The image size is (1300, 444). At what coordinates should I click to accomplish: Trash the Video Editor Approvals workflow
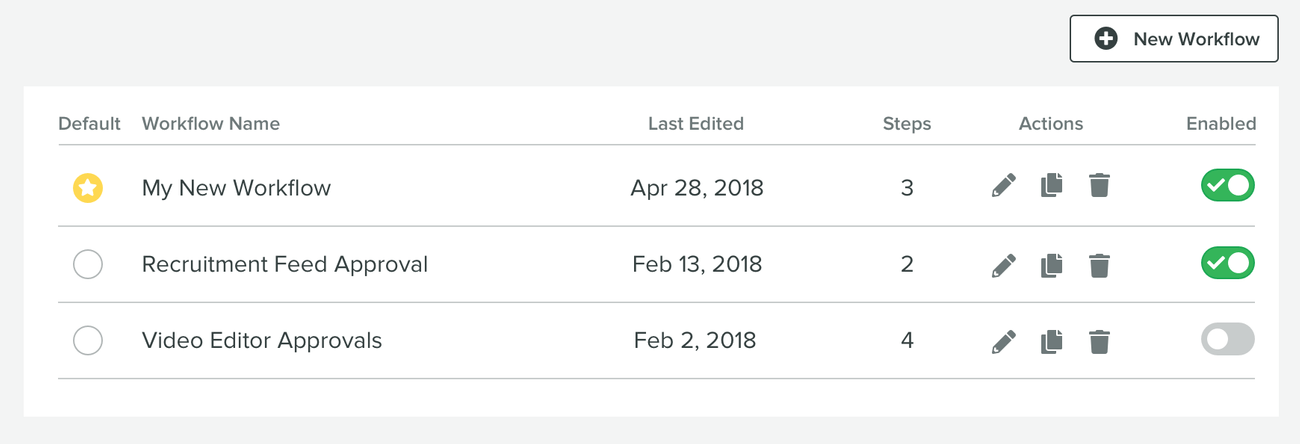tap(1099, 341)
